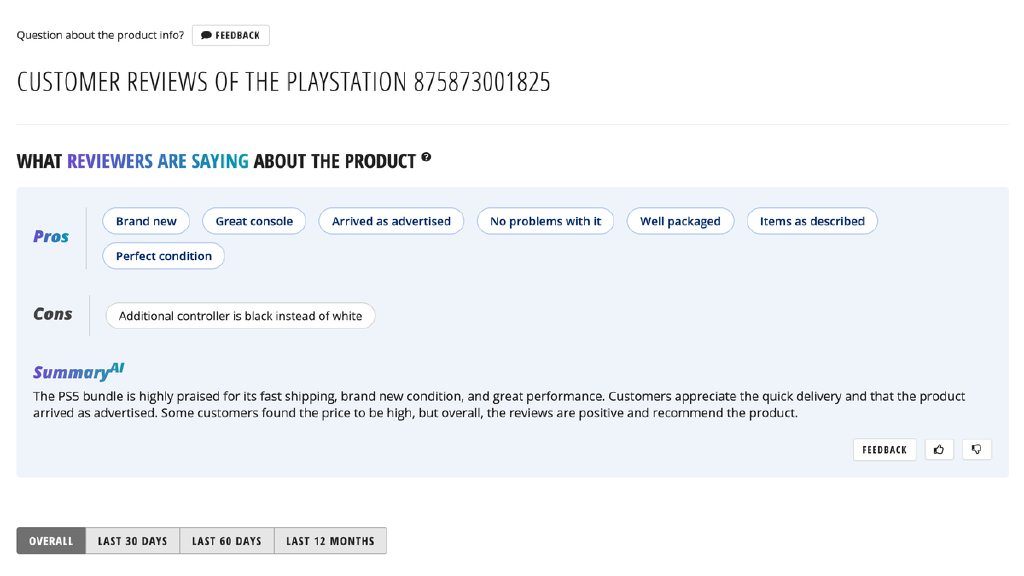
Task: Click the thumbs down icon
Action: (x=977, y=450)
